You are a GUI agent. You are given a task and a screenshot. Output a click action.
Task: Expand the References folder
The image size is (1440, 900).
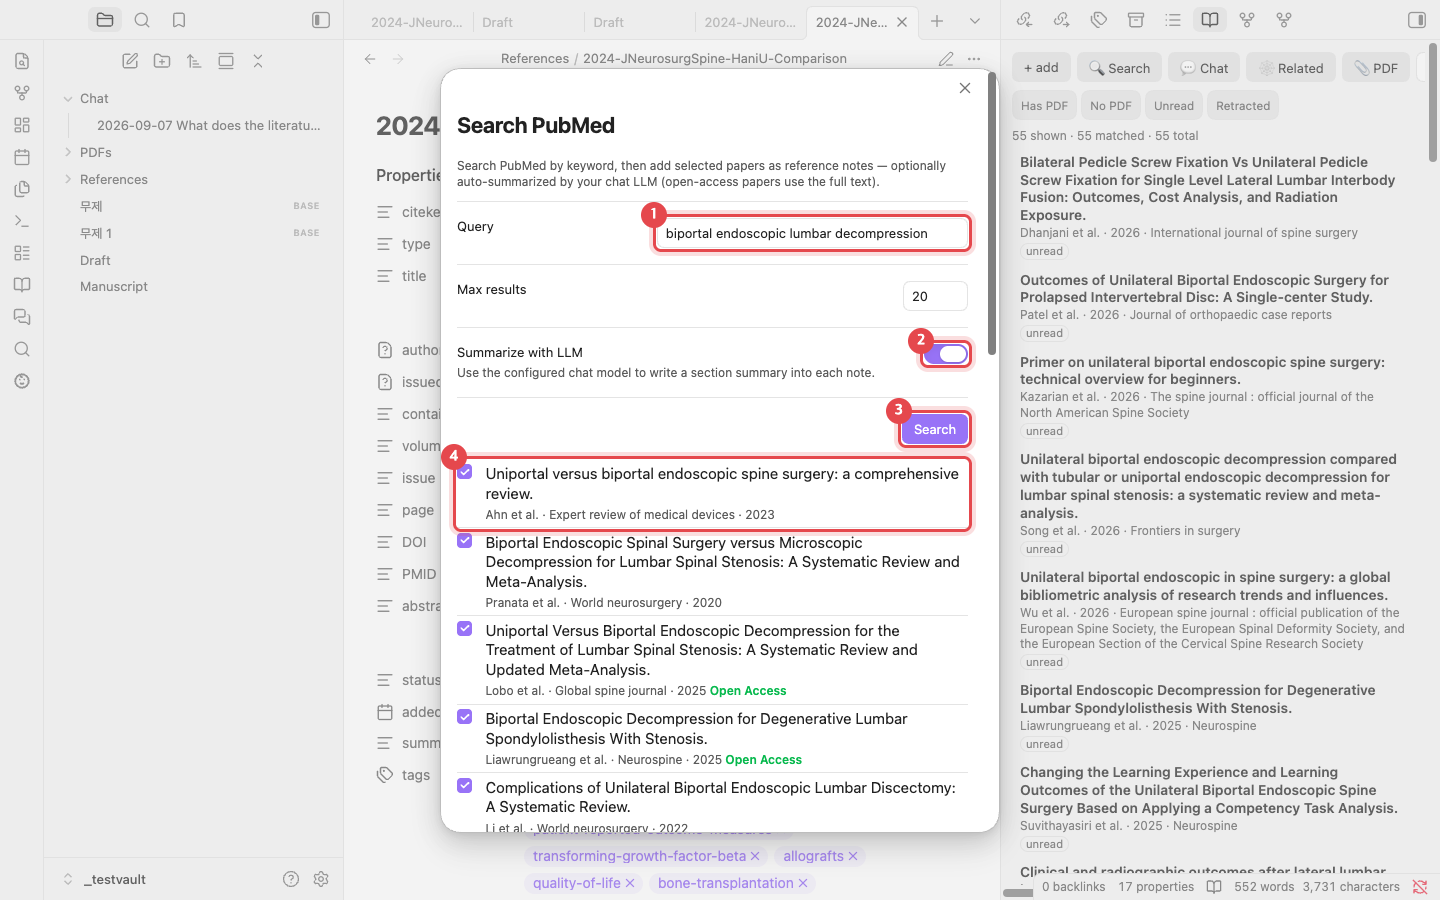[68, 179]
